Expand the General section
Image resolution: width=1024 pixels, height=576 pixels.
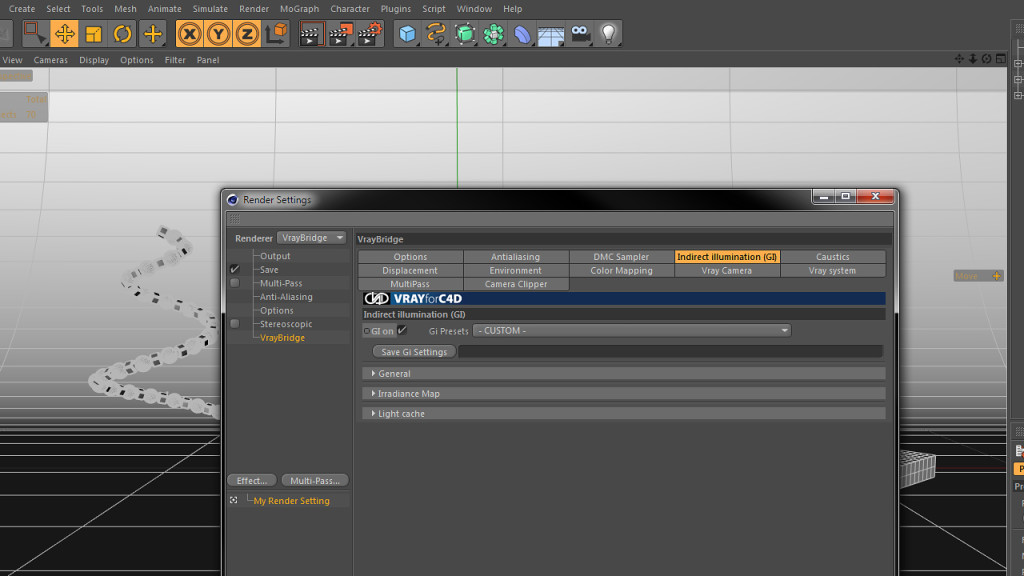pyautogui.click(x=624, y=374)
